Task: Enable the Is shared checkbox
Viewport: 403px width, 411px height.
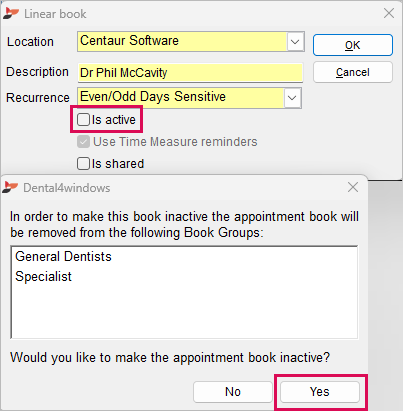Action: pos(83,164)
